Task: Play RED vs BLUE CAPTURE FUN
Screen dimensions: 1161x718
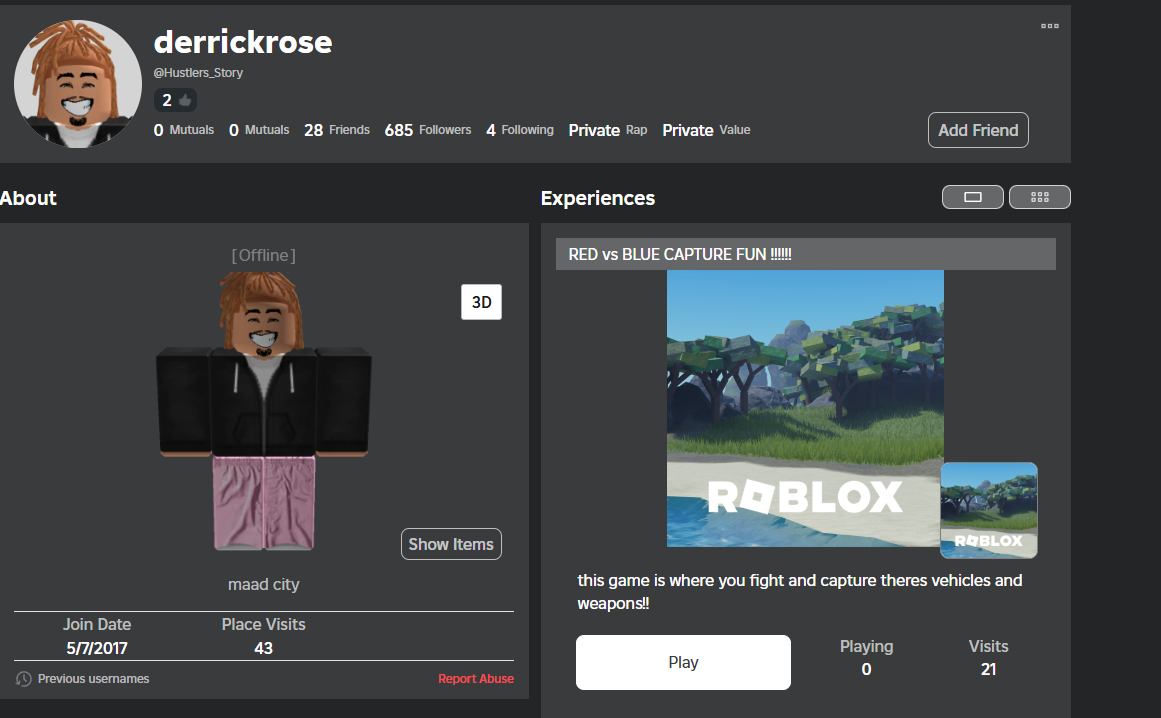Action: (x=683, y=662)
